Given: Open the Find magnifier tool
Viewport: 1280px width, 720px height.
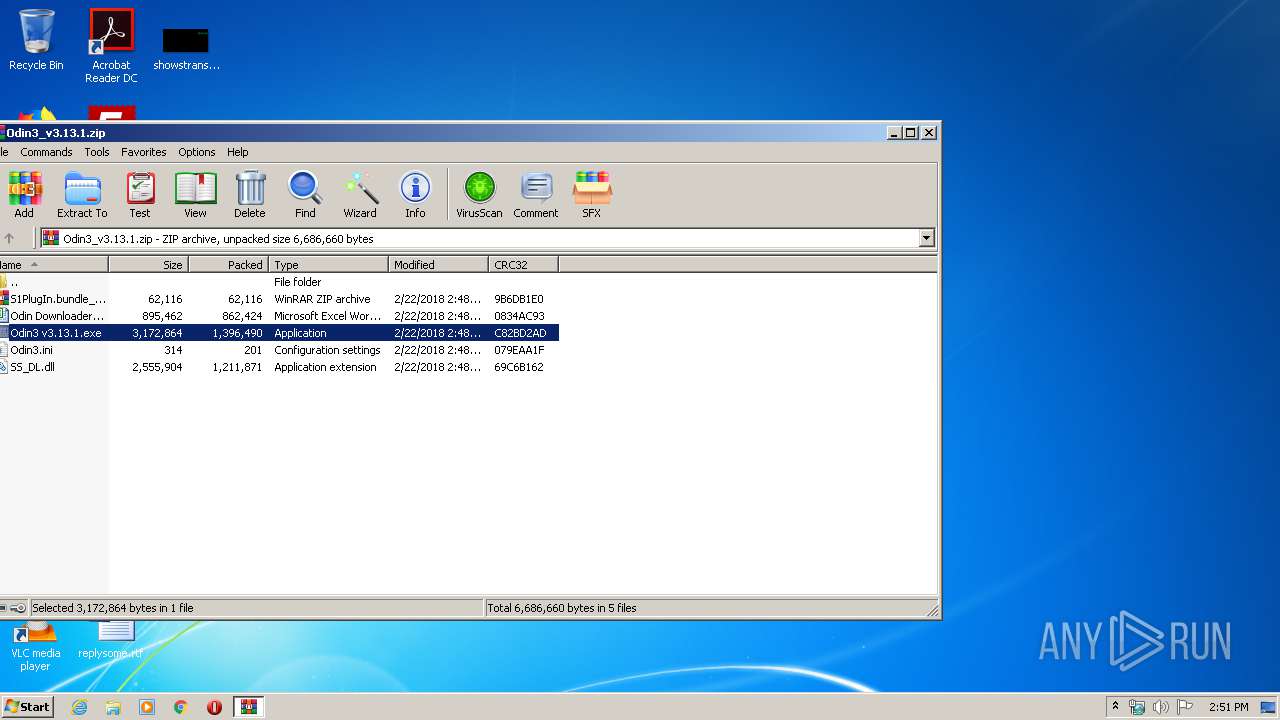Looking at the screenshot, I should point(305,194).
